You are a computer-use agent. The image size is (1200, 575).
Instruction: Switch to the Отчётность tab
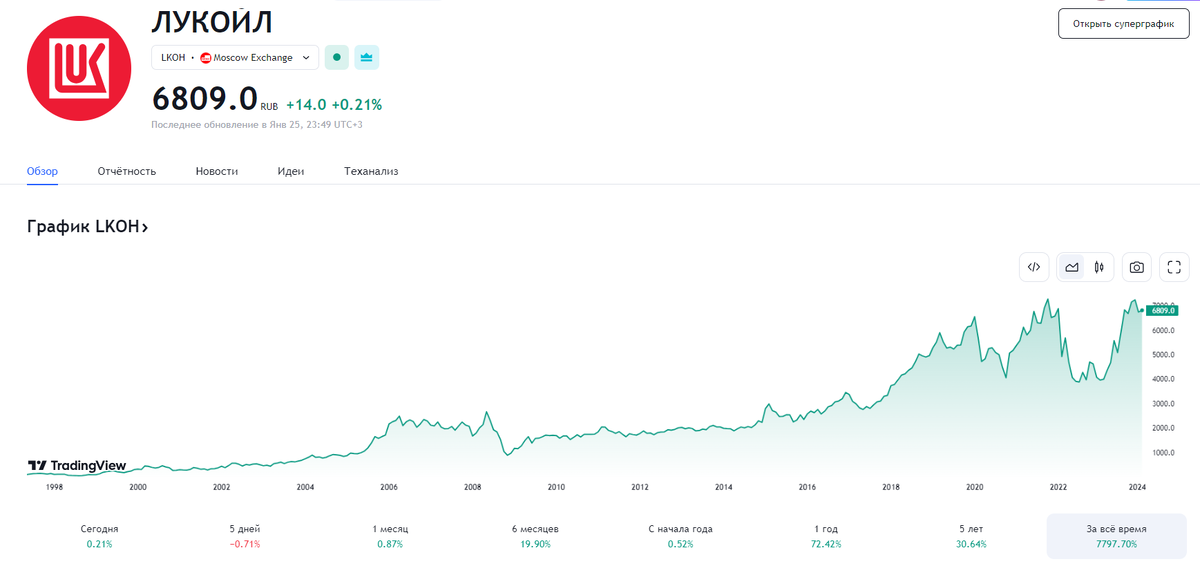(127, 171)
